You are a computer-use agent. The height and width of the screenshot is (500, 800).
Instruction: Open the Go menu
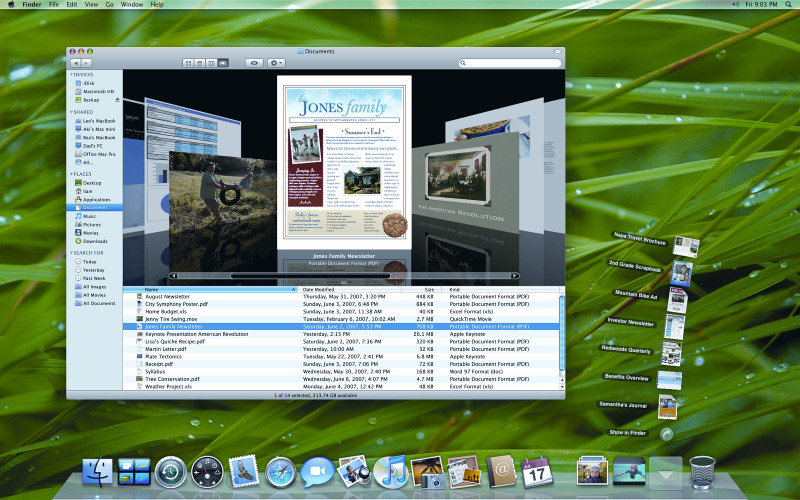pyautogui.click(x=109, y=4)
